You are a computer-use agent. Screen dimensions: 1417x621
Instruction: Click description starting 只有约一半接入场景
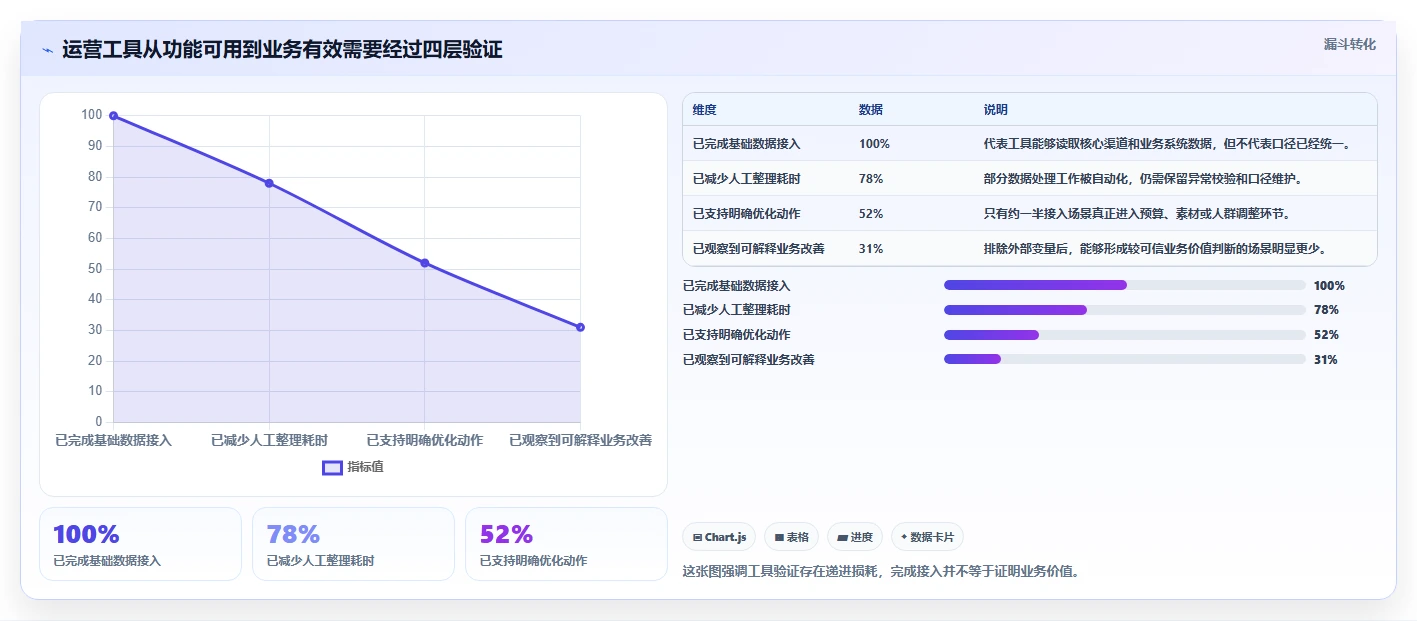pos(1136,214)
